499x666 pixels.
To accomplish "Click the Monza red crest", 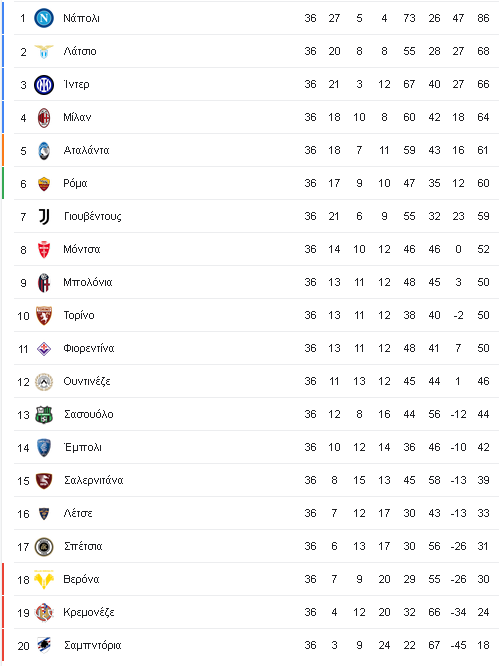I will [x=44, y=250].
